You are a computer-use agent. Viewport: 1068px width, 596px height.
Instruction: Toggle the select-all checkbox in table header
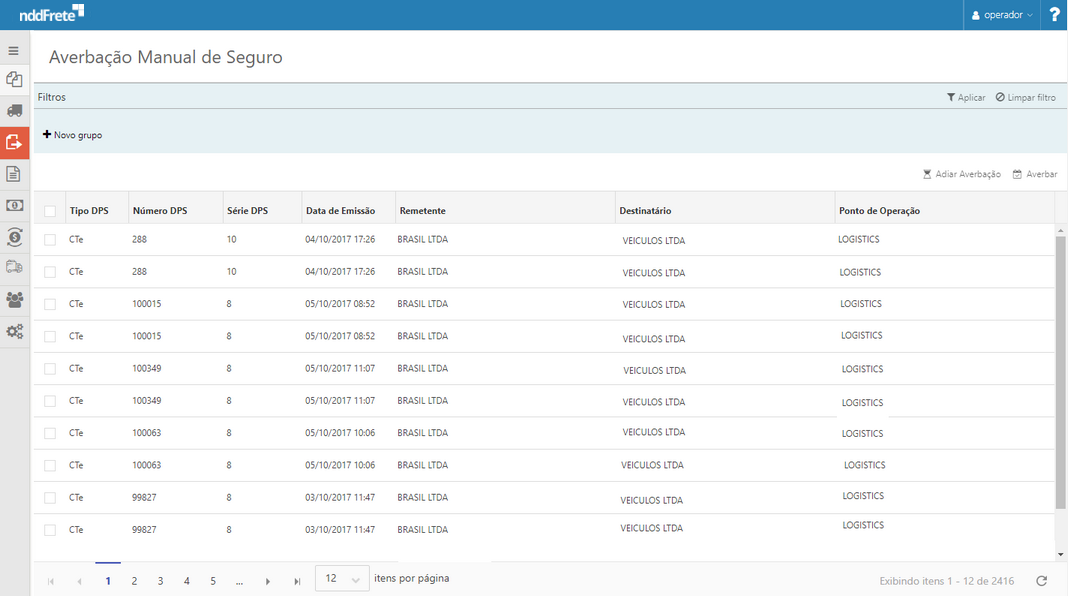50,211
